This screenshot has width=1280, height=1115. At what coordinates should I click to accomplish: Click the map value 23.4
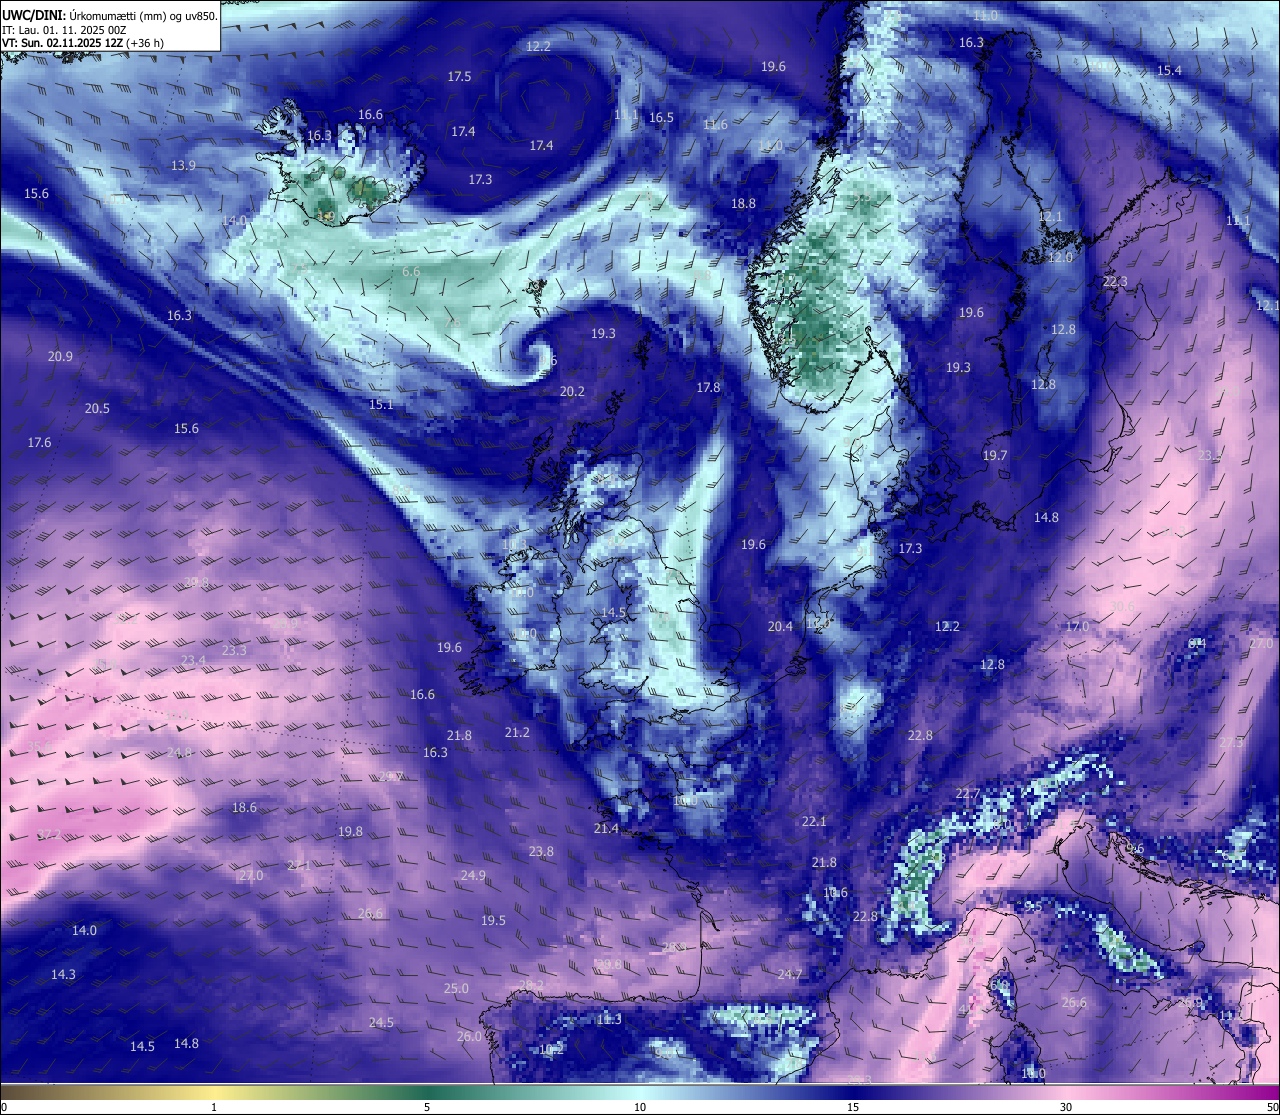click(x=193, y=661)
